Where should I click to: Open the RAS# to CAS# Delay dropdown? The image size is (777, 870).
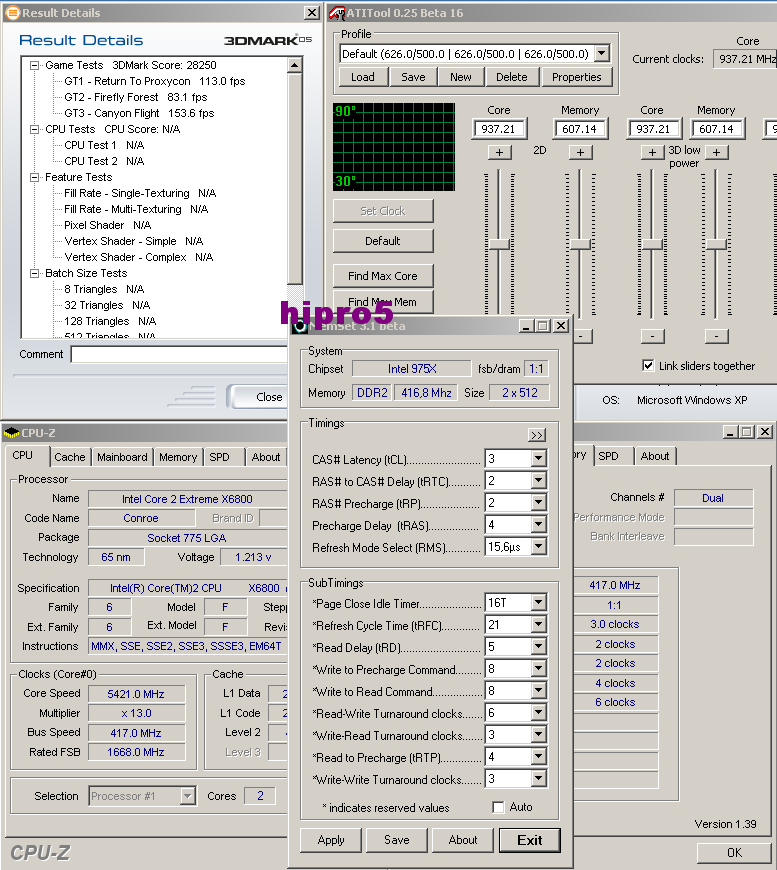[538, 480]
